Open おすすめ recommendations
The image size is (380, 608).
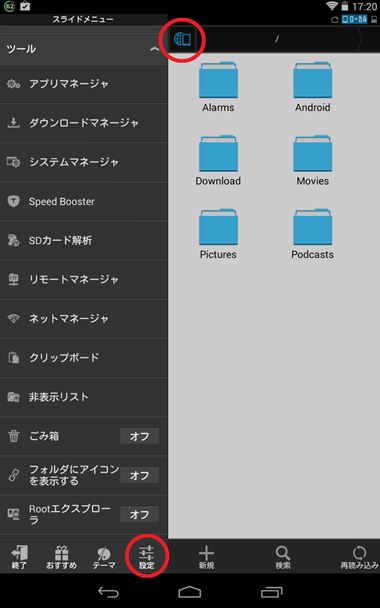tap(61, 557)
